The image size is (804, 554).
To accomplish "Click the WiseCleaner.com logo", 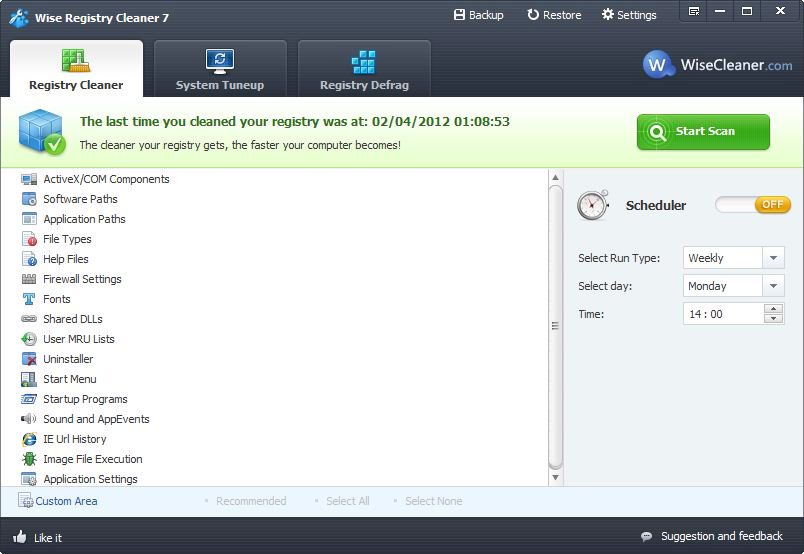I will pyautogui.click(x=717, y=65).
